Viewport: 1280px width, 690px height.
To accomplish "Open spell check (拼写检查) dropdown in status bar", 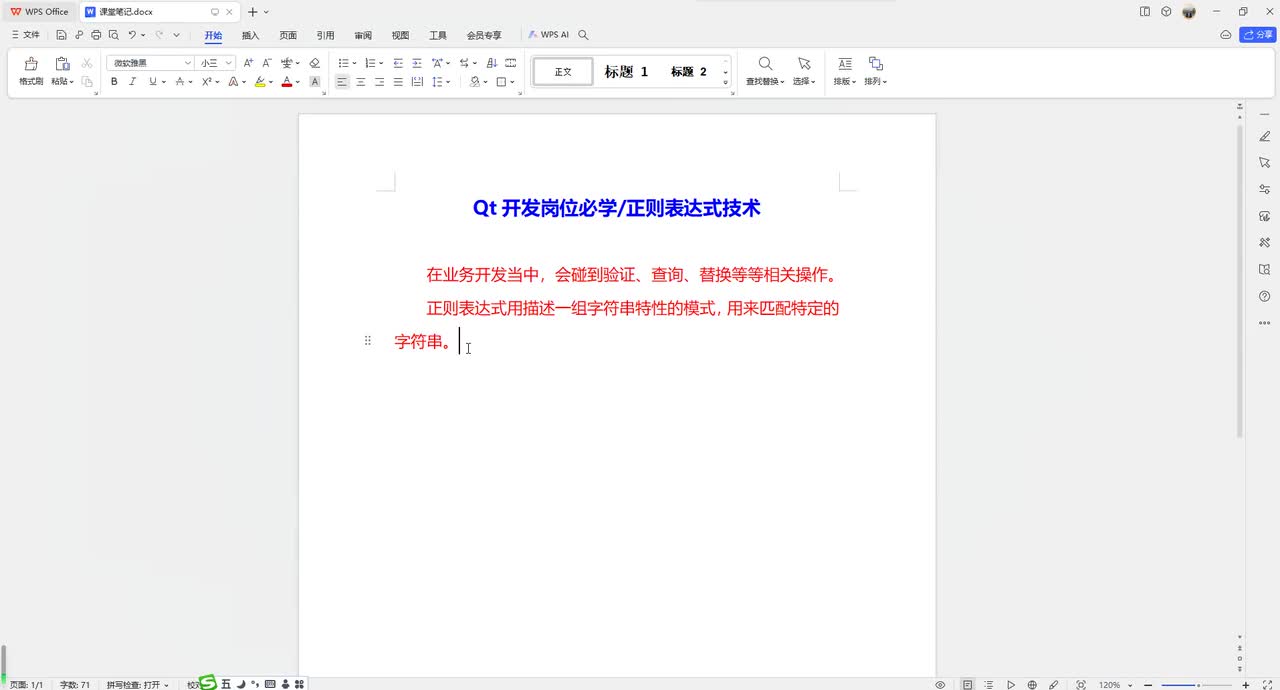I will [x=138, y=685].
